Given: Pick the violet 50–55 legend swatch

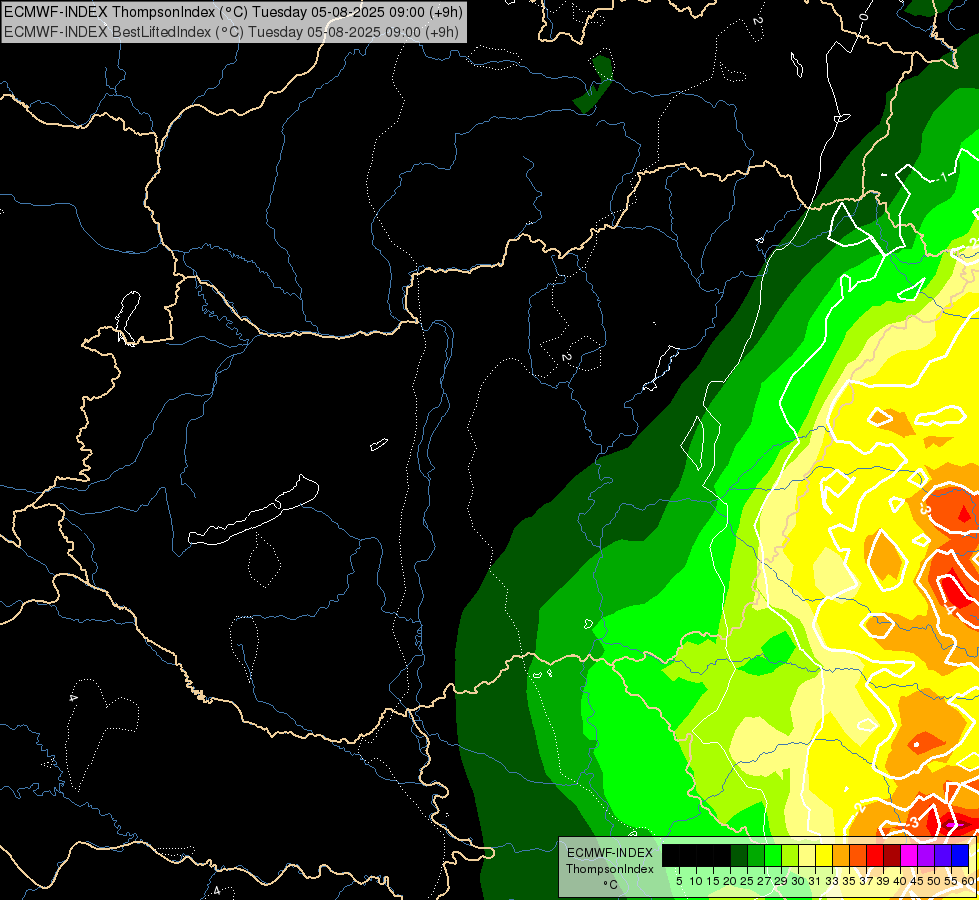Looking at the screenshot, I should tap(943, 856).
